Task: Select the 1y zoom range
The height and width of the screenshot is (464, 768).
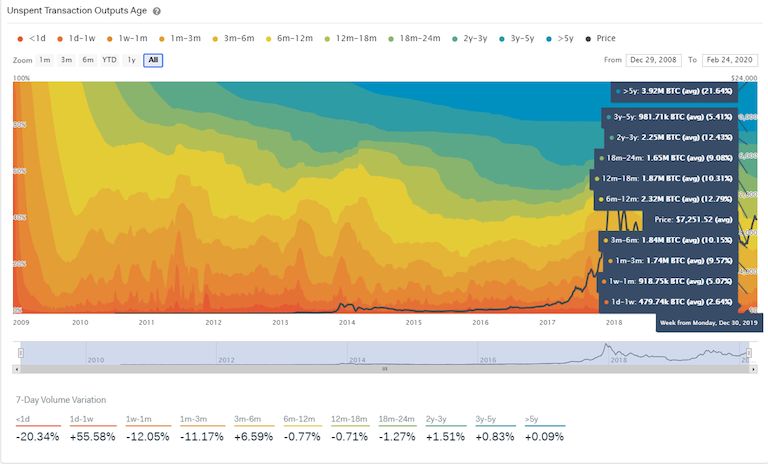Action: 131,60
